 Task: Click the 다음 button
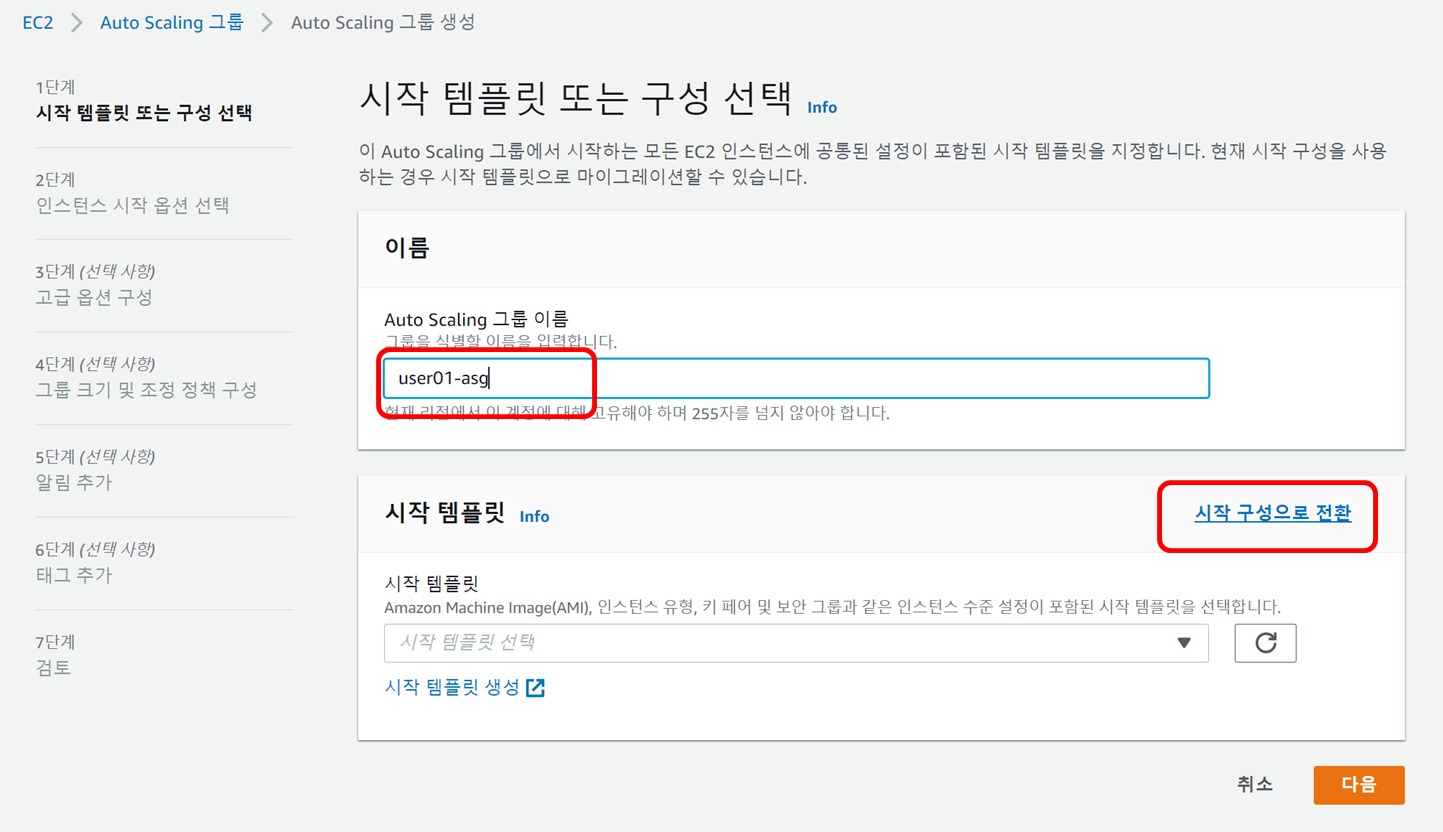pyautogui.click(x=1358, y=785)
